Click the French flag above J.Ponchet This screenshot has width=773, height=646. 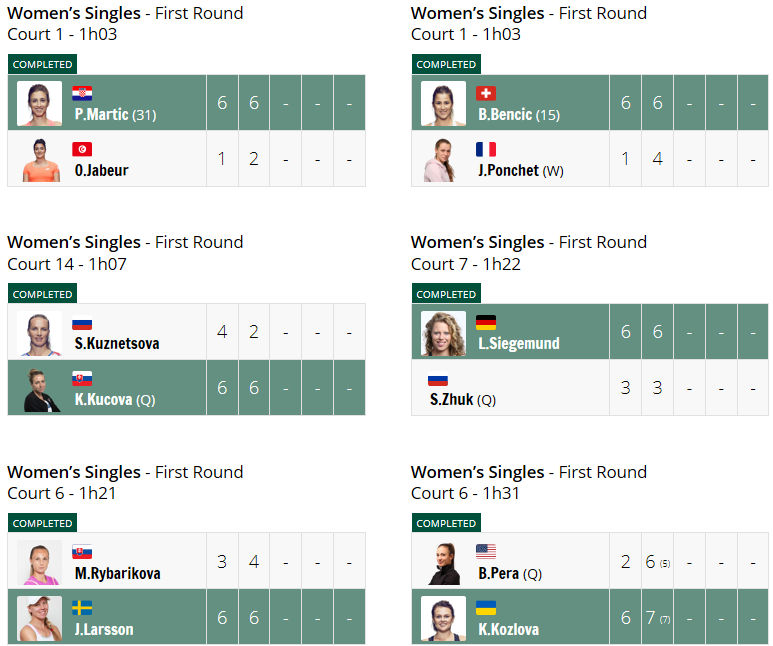coord(486,149)
